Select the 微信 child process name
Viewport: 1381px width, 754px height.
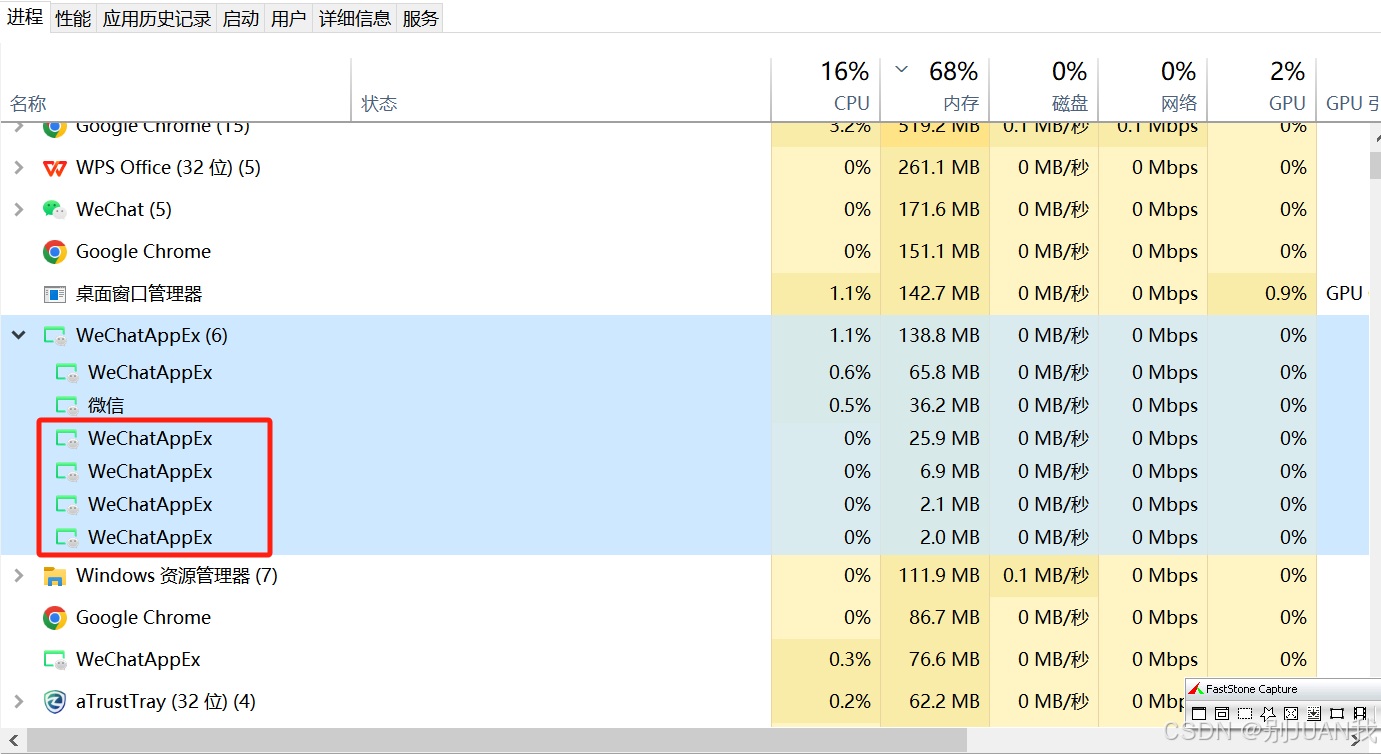[x=106, y=406]
